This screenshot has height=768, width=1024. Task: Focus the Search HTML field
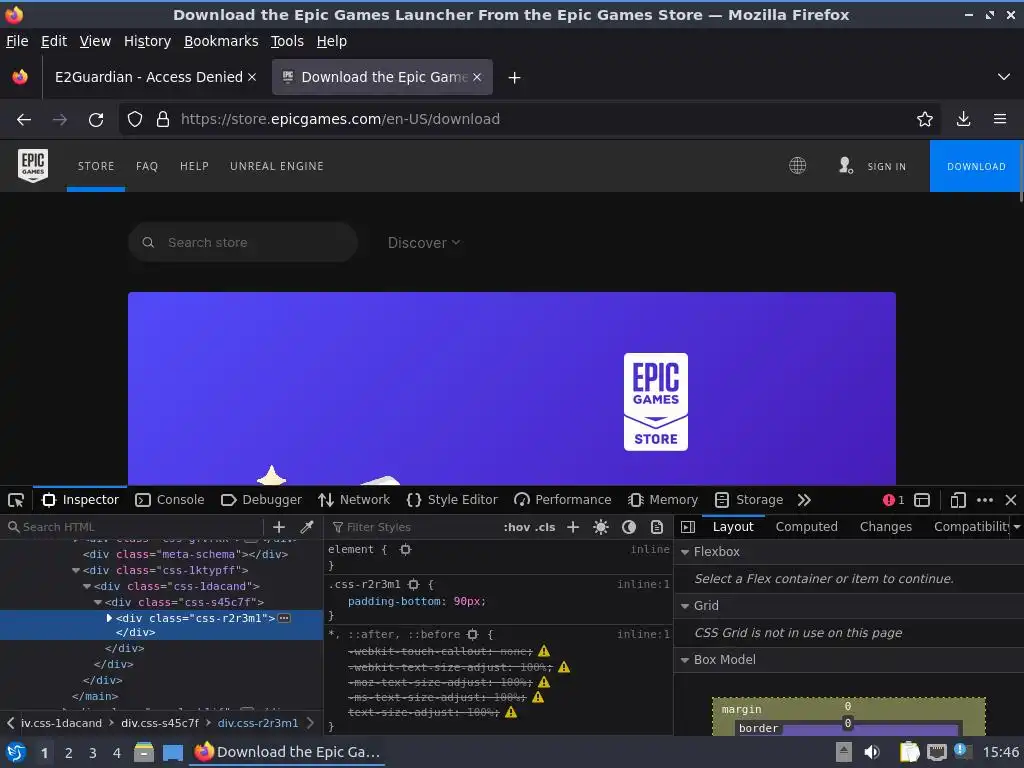134,527
